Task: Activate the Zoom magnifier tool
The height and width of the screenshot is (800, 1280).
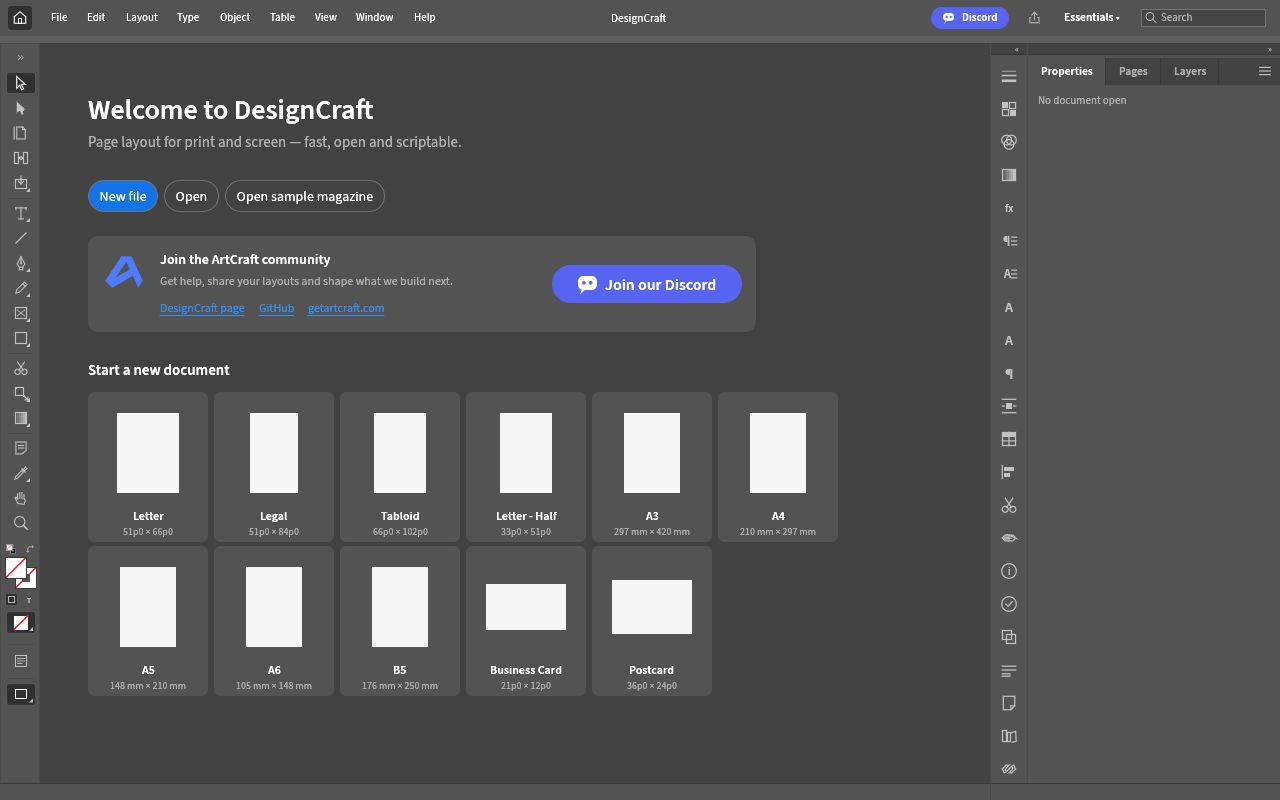Action: coord(20,524)
